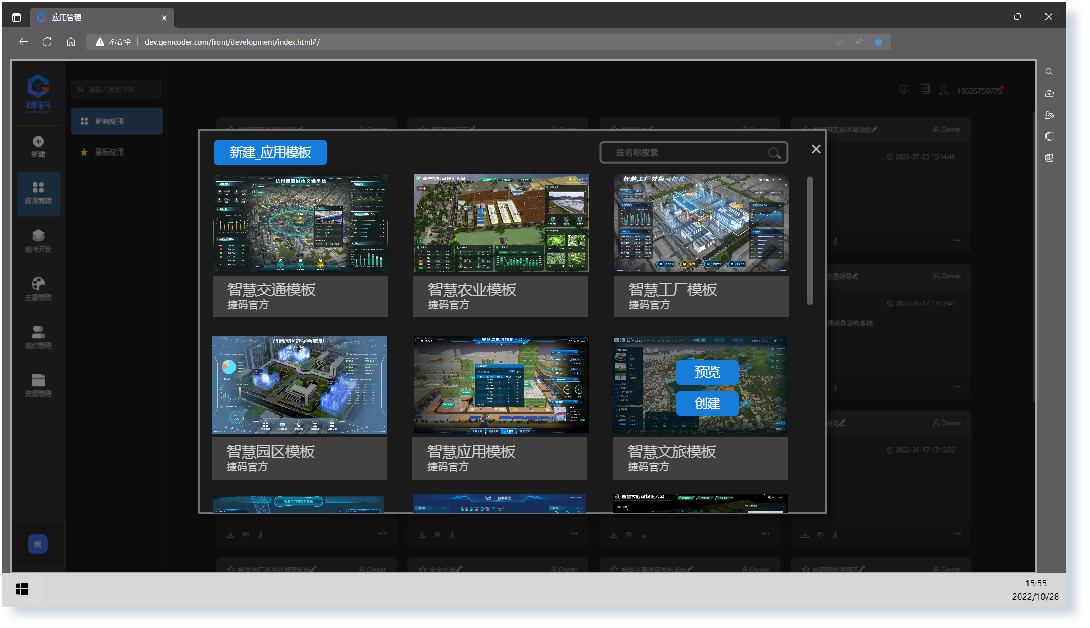Click the favorites star in the address bar
The image size is (1090, 628).
879,42
